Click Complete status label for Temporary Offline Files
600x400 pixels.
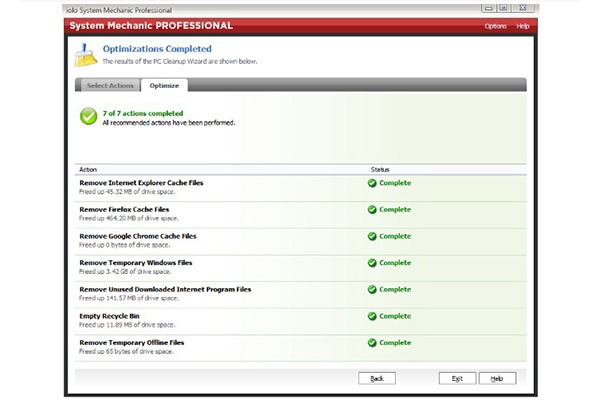point(395,343)
